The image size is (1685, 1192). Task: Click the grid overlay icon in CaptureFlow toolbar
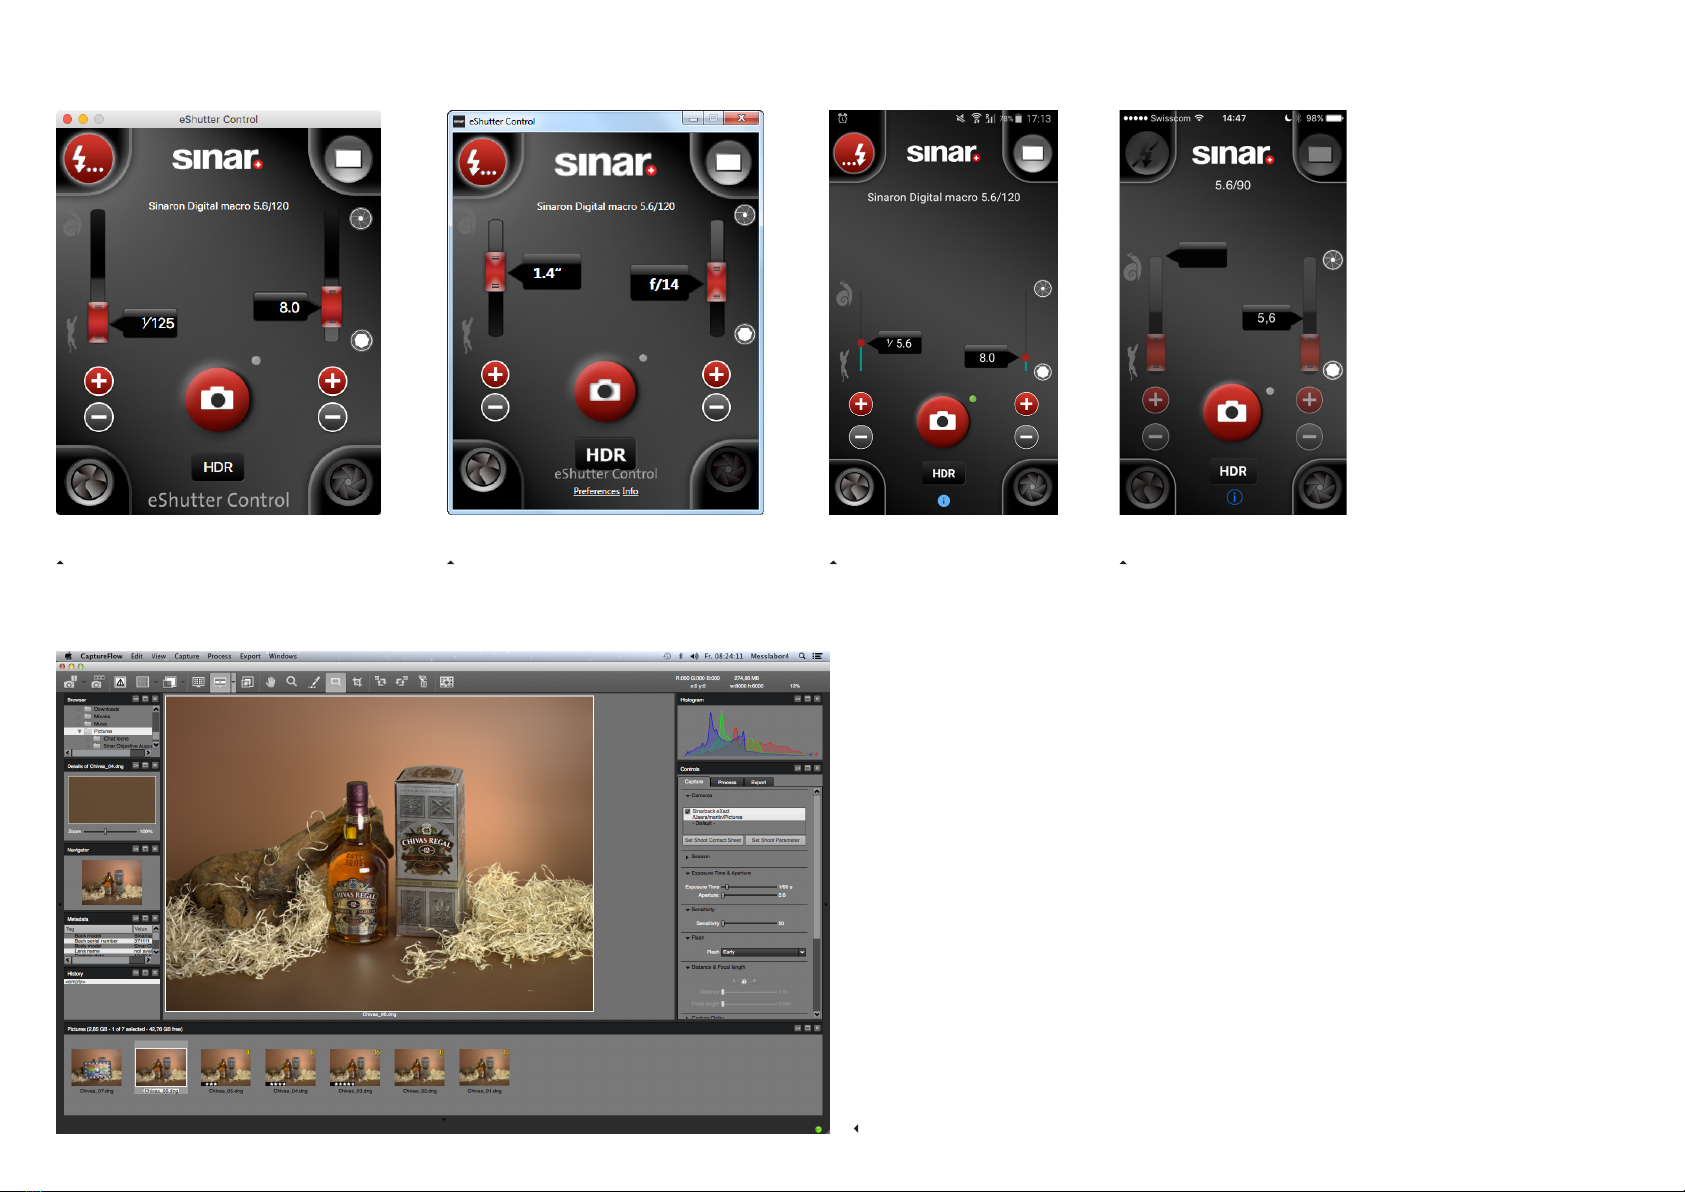142,682
